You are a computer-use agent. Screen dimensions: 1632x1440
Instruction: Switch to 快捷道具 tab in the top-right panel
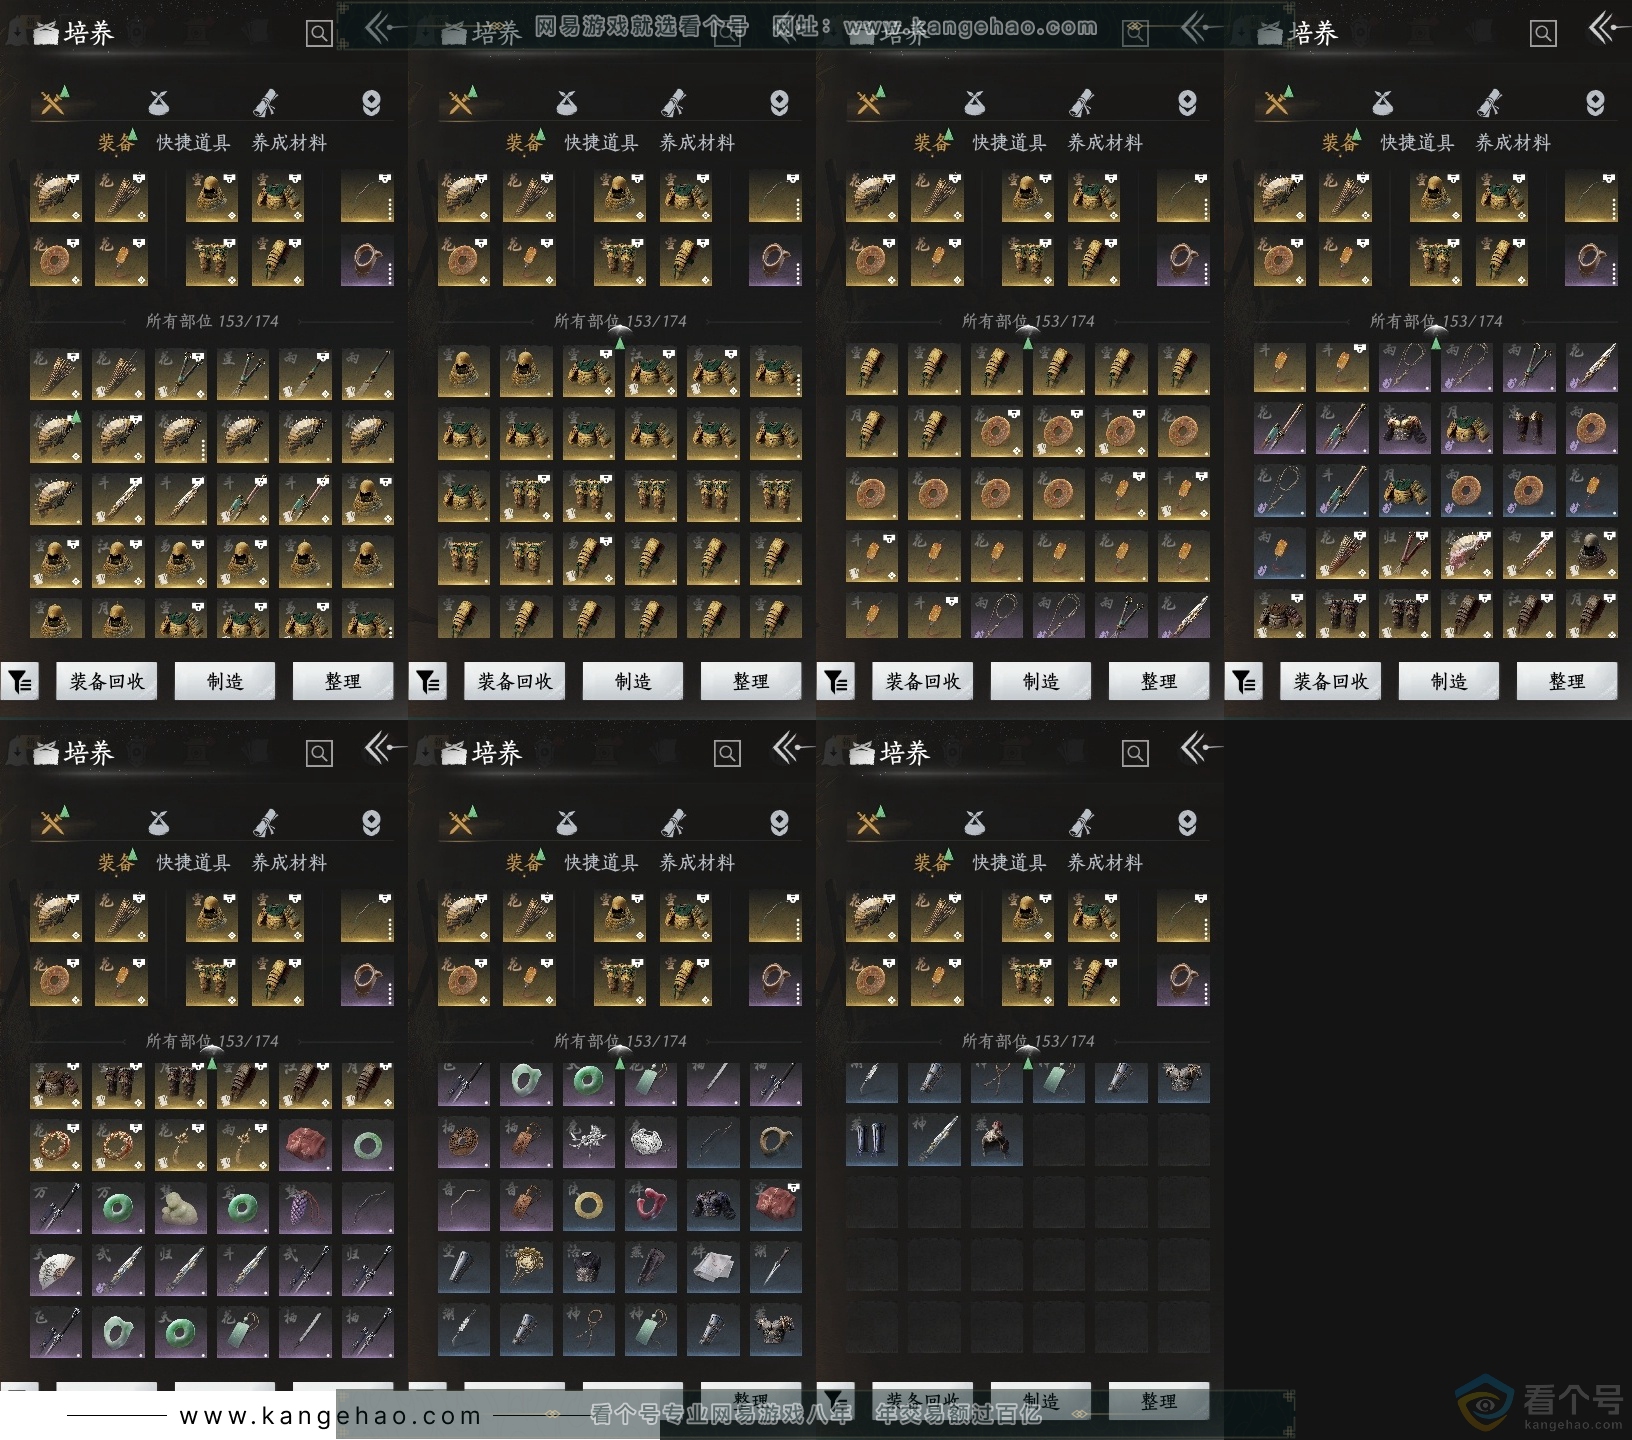tap(1417, 143)
